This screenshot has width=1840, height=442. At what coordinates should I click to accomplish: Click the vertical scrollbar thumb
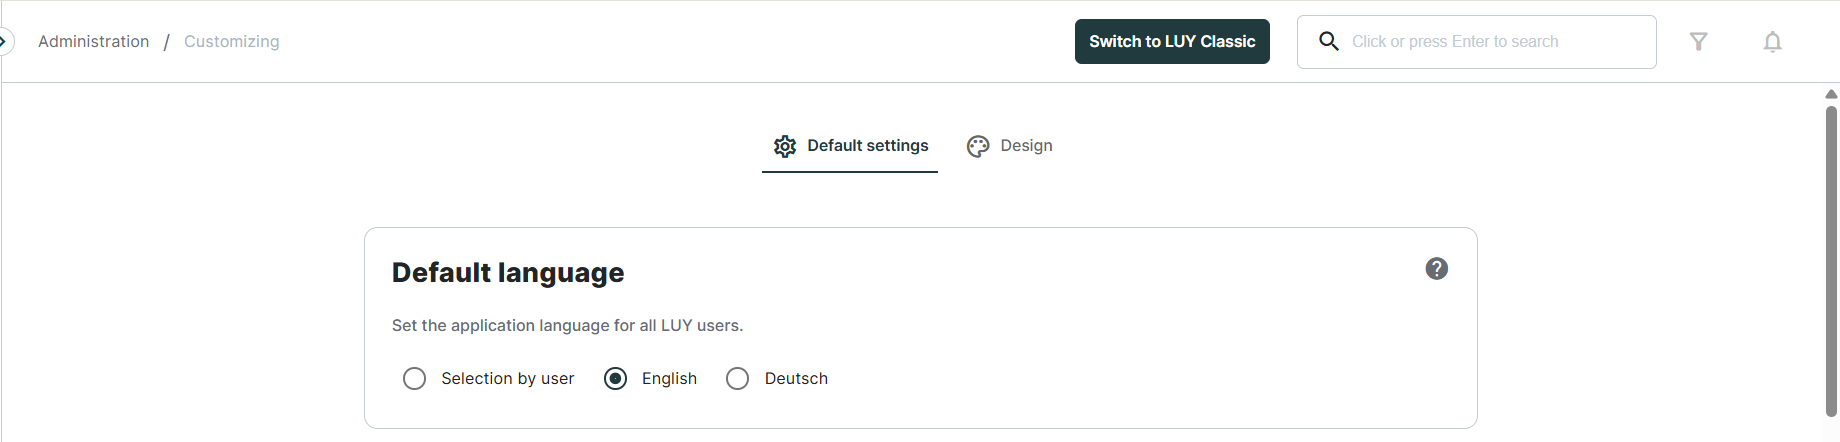[x=1831, y=260]
